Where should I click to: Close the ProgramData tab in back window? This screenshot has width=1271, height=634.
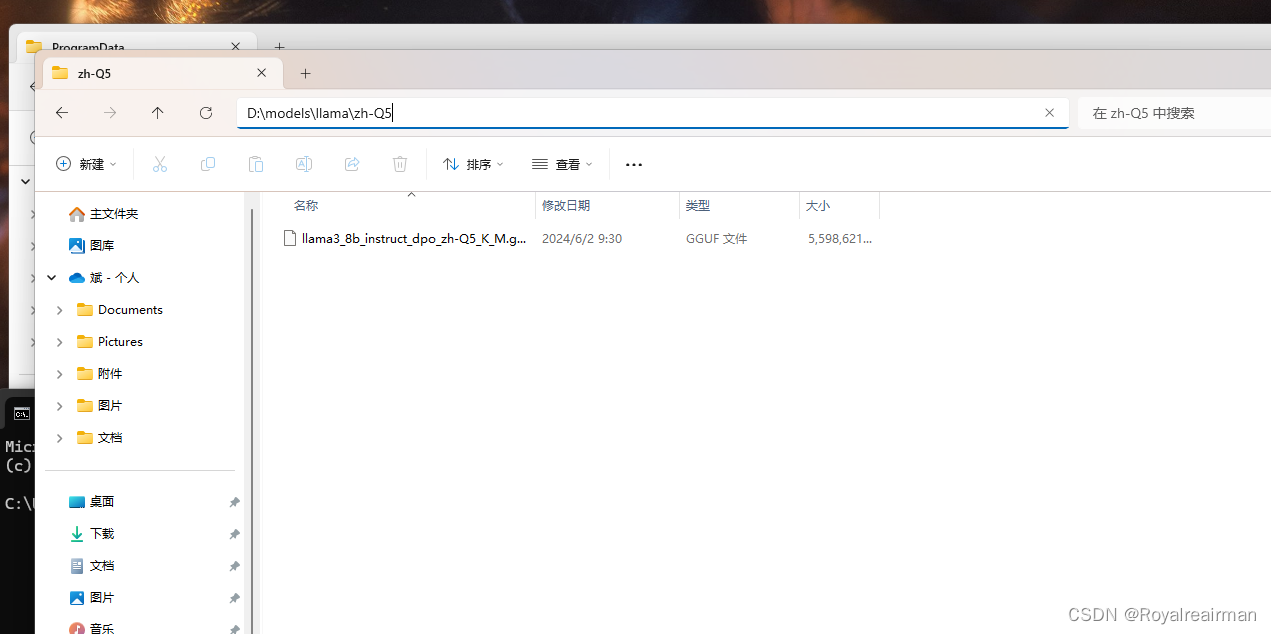click(x=235, y=46)
